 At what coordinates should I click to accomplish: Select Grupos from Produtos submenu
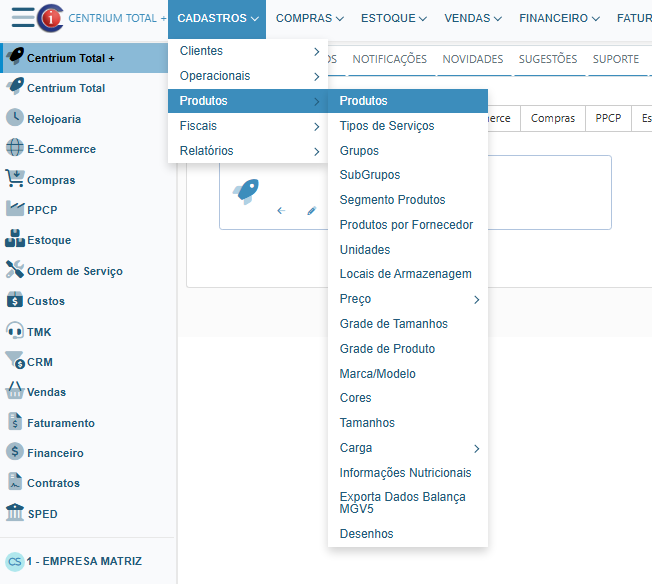pyautogui.click(x=360, y=151)
